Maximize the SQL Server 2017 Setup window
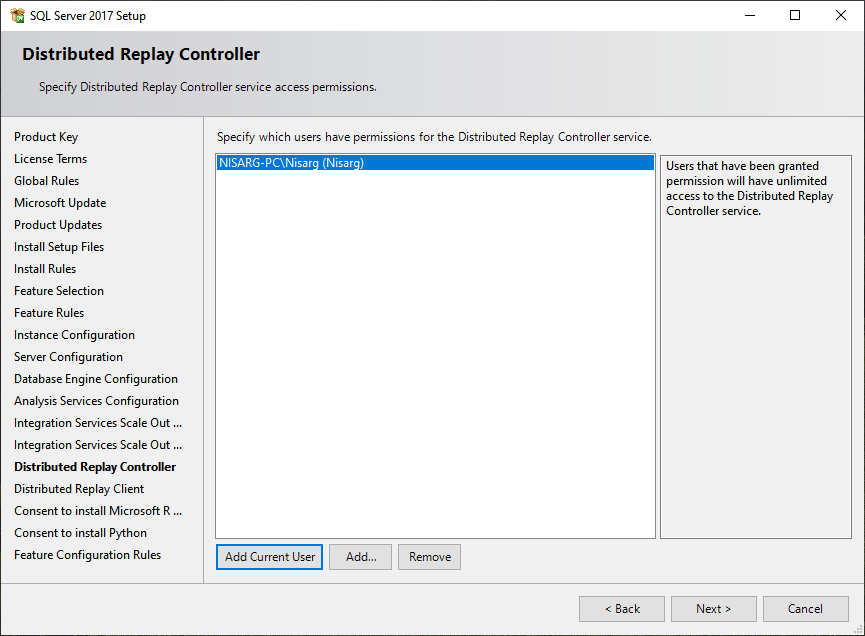The height and width of the screenshot is (636, 865). pyautogui.click(x=795, y=15)
